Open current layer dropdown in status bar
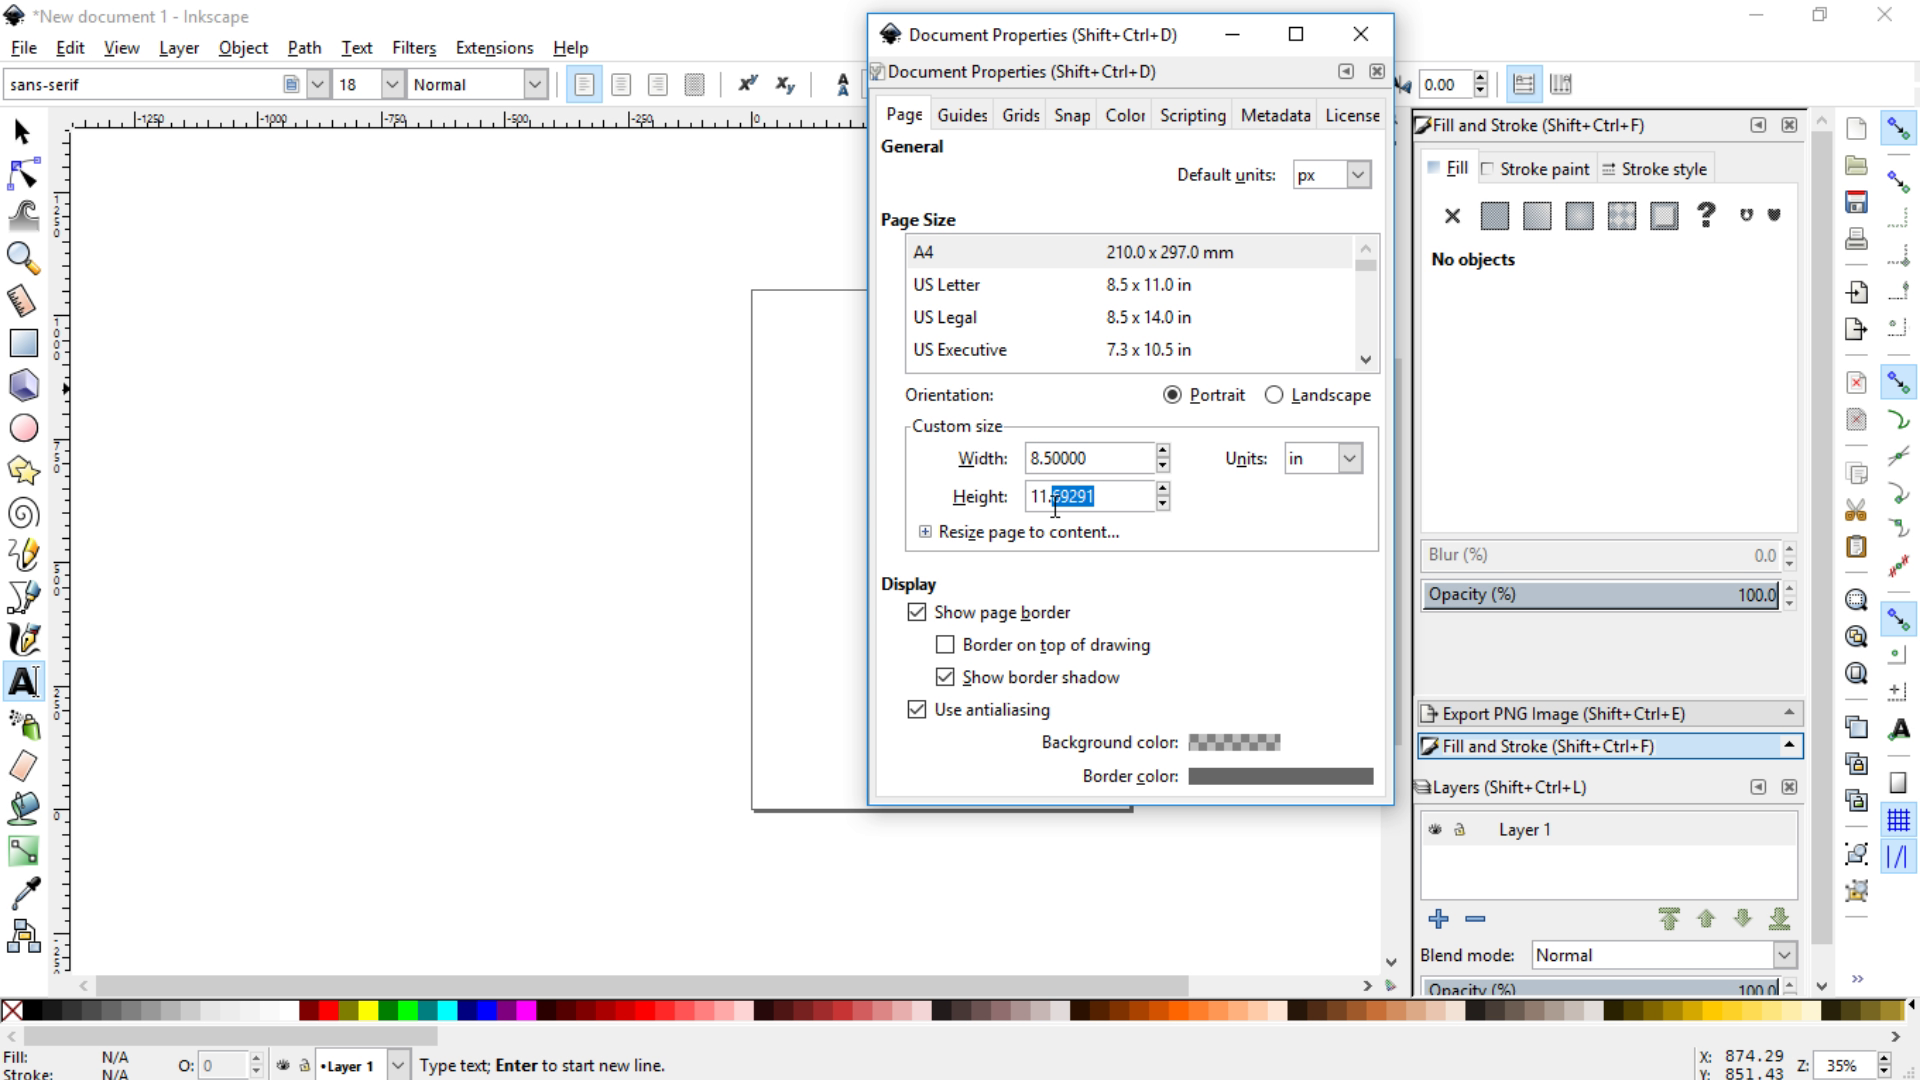 tap(397, 1065)
